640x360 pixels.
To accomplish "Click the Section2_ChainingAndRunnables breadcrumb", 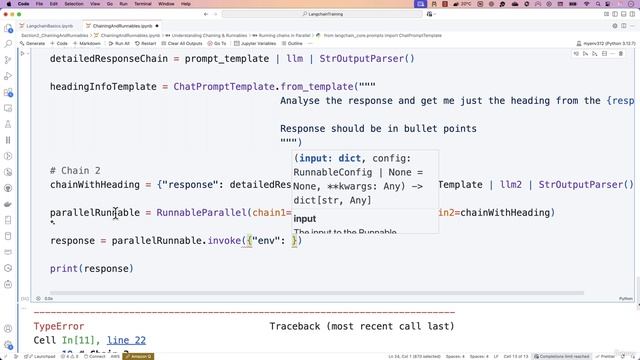I will pyautogui.click(x=54, y=36).
